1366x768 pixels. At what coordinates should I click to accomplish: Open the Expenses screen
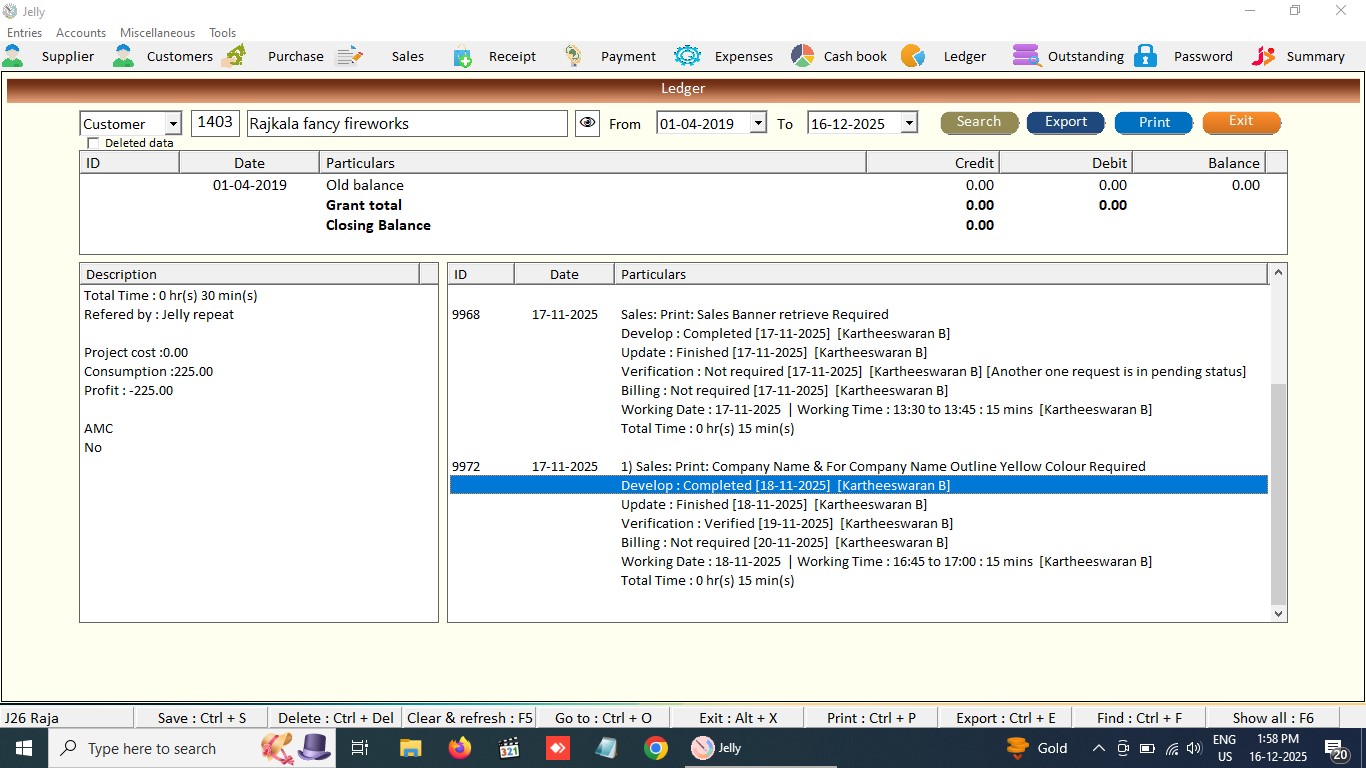[724, 56]
